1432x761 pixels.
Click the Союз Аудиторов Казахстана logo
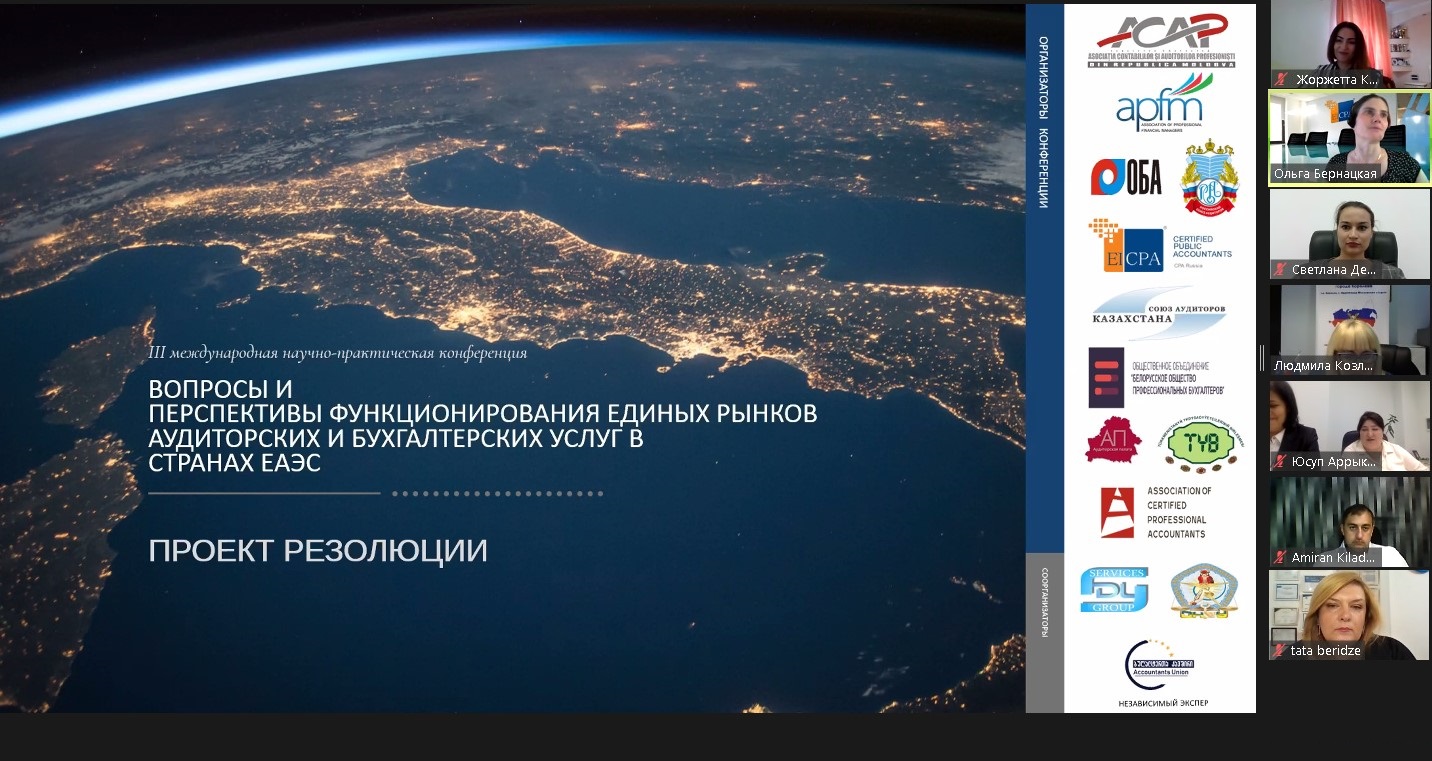click(x=1158, y=313)
